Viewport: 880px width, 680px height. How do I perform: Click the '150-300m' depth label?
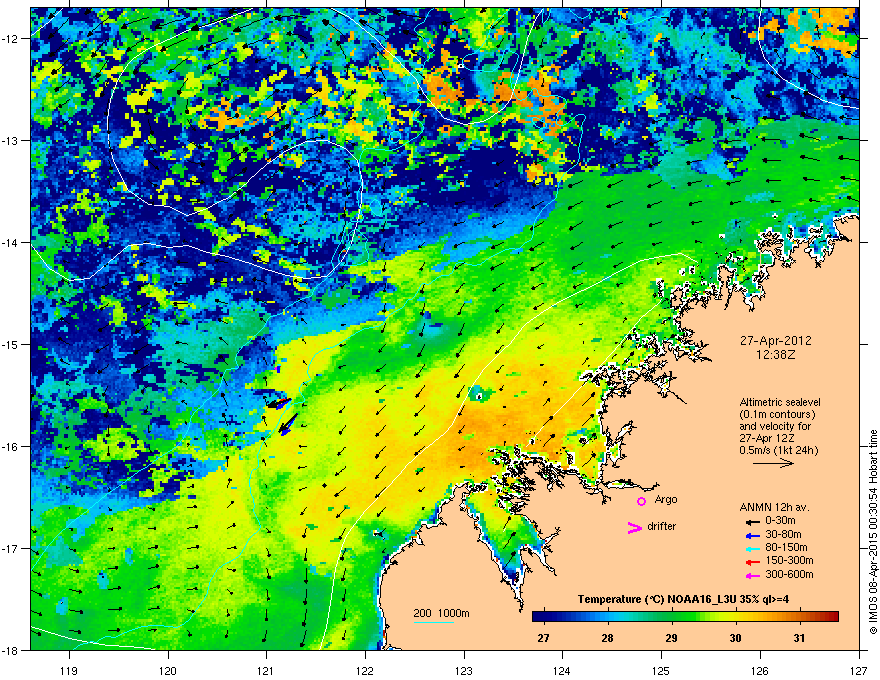(789, 560)
